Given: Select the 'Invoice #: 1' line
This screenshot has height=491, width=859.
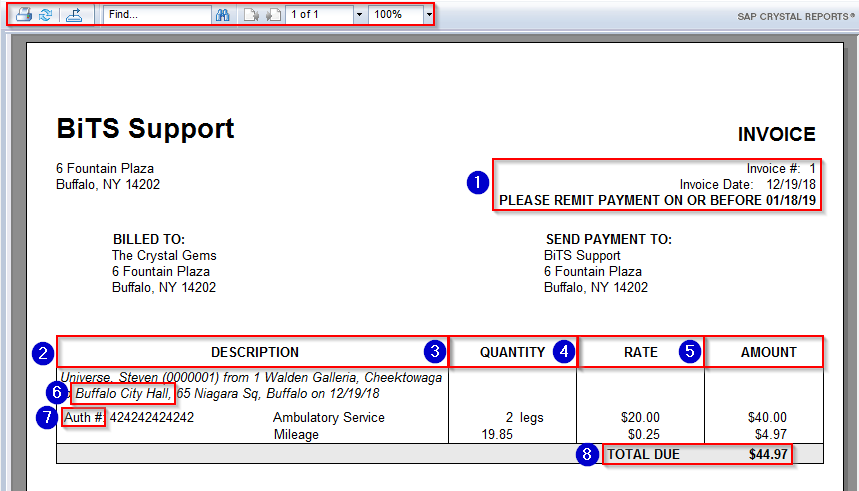Looking at the screenshot, I should [x=781, y=169].
